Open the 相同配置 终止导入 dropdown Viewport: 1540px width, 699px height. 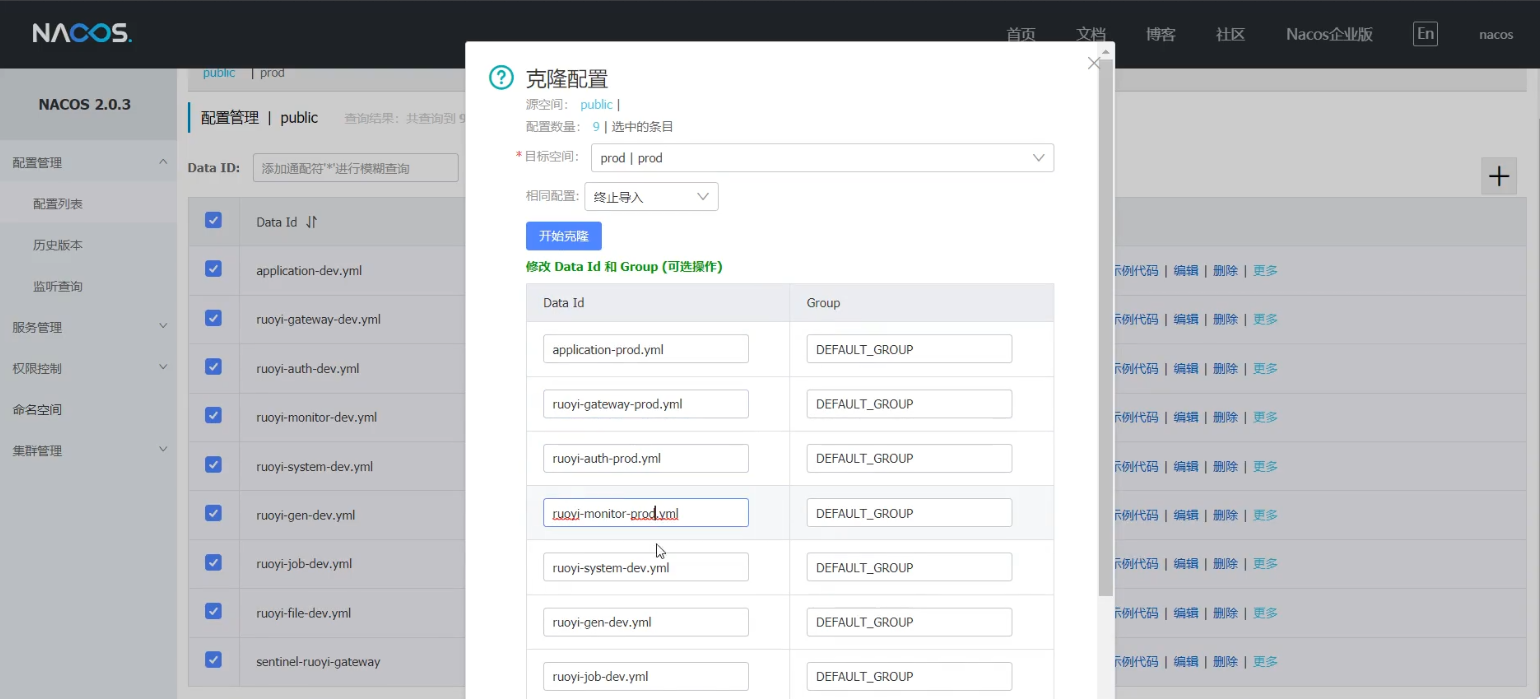click(651, 197)
